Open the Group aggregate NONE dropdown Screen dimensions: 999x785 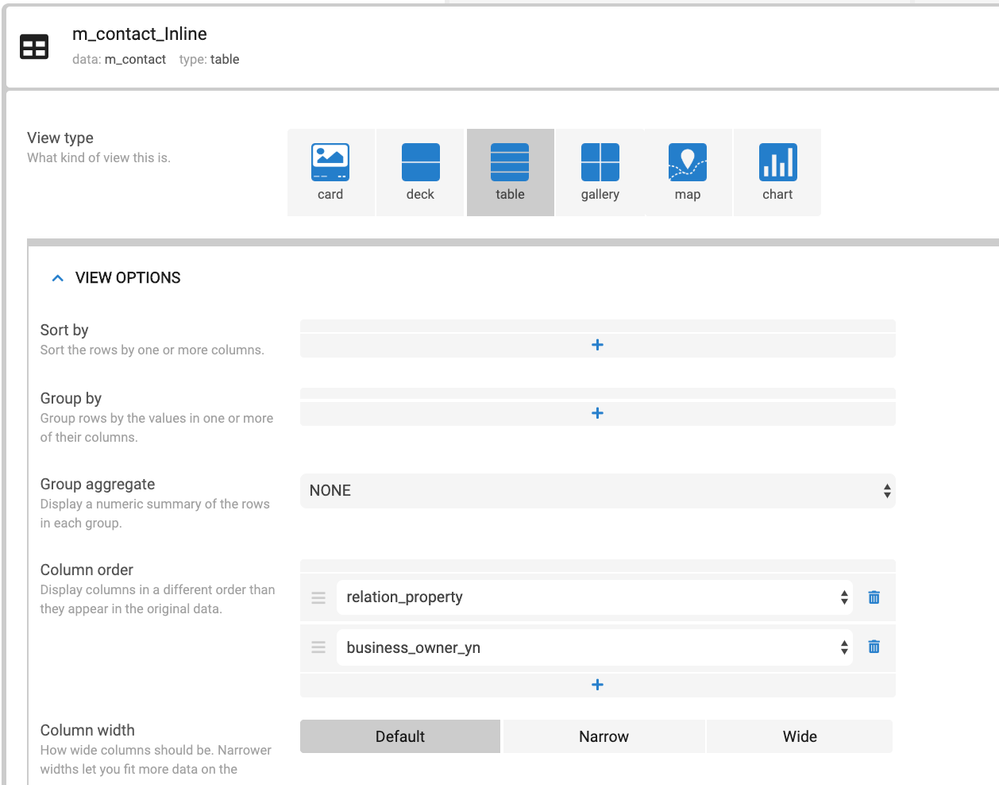598,491
